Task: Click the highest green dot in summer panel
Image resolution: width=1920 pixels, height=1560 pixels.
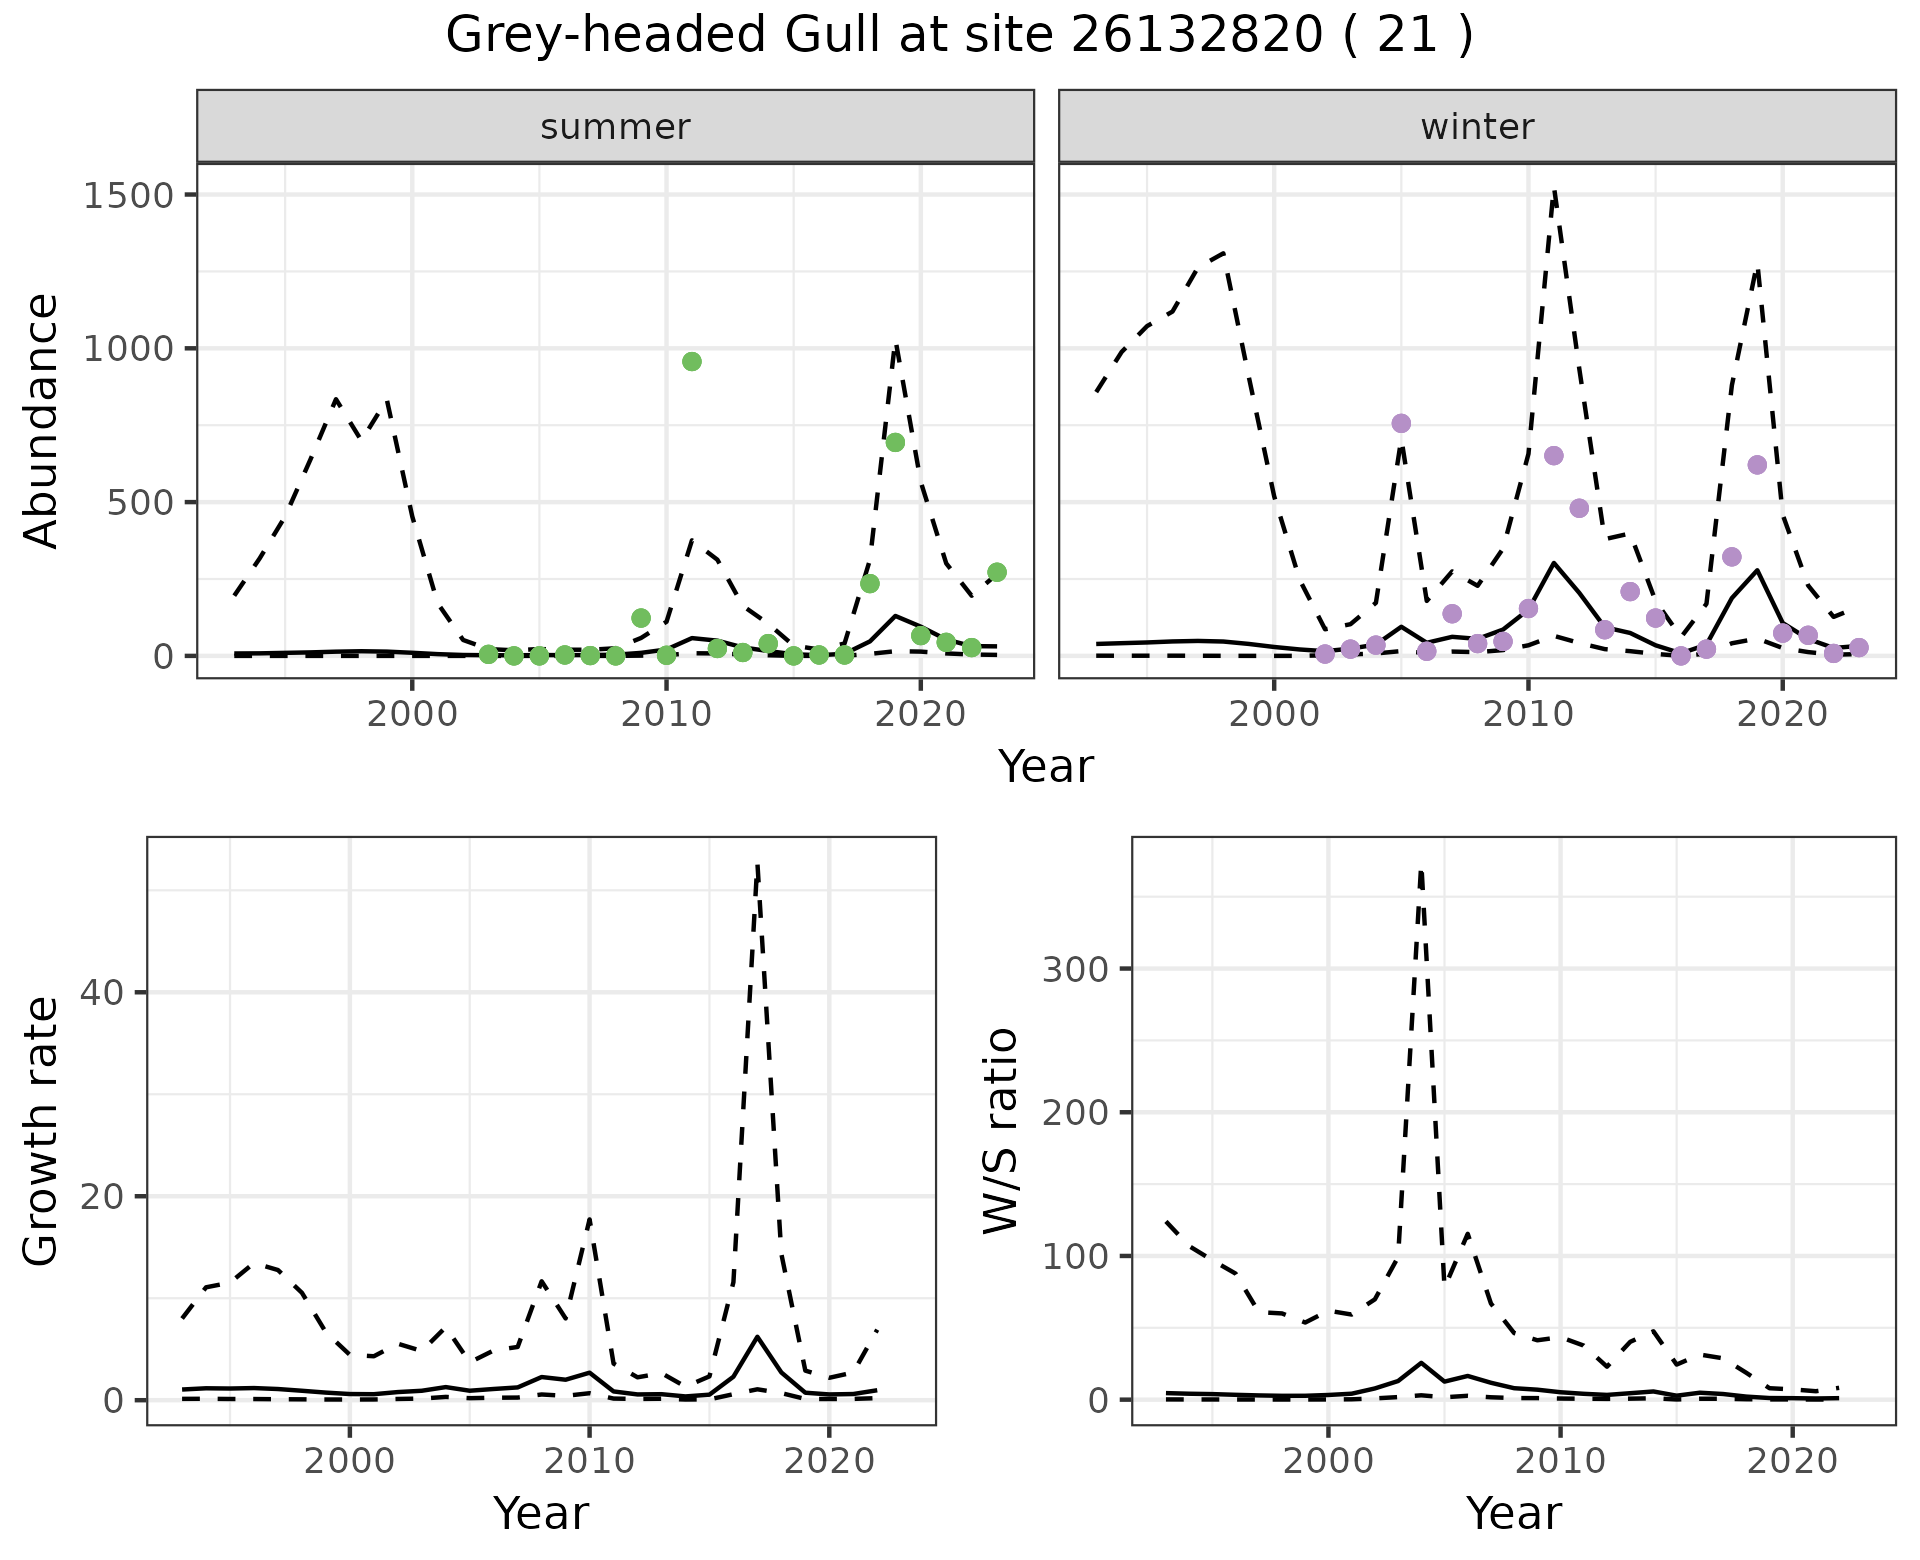Action: pos(692,362)
